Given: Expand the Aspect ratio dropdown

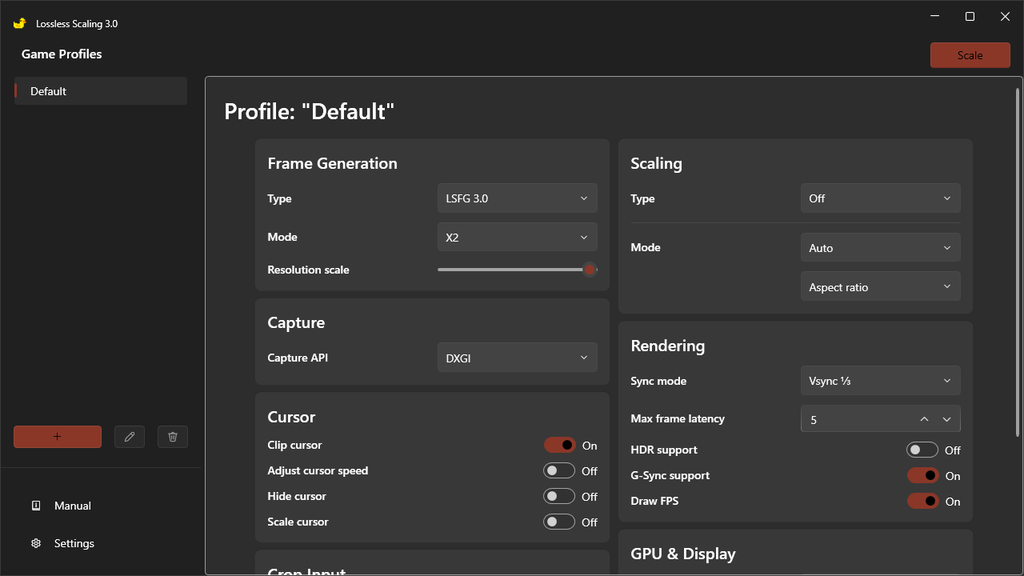Looking at the screenshot, I should click(880, 287).
